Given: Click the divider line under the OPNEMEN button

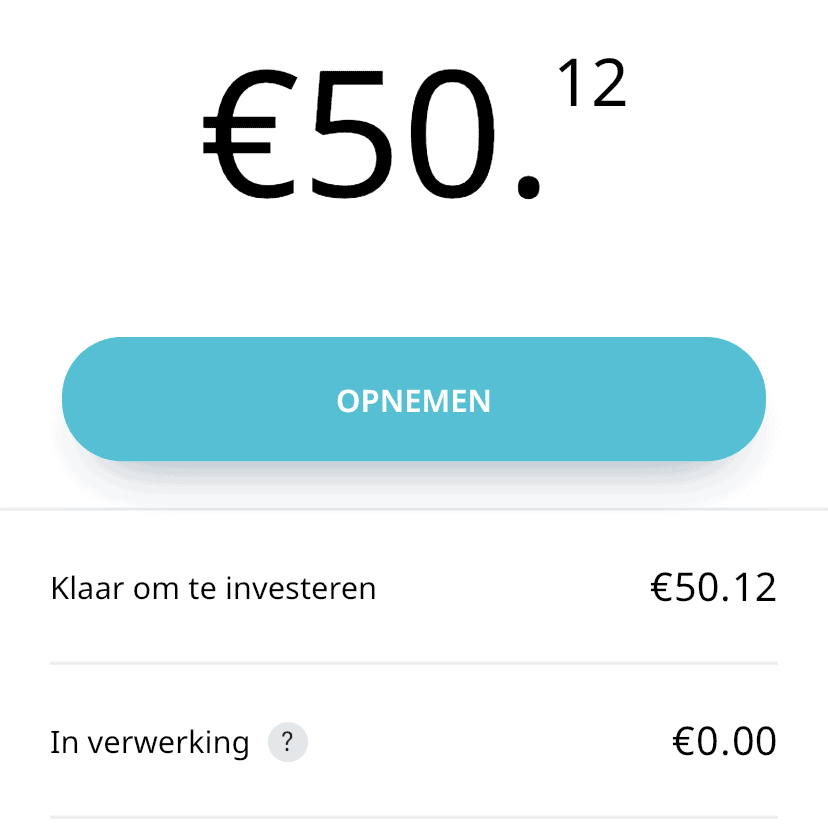Looking at the screenshot, I should [414, 509].
